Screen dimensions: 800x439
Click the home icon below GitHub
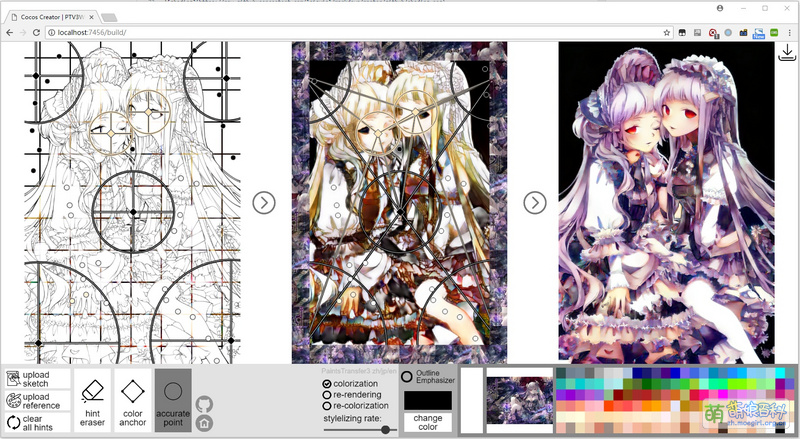coord(204,423)
